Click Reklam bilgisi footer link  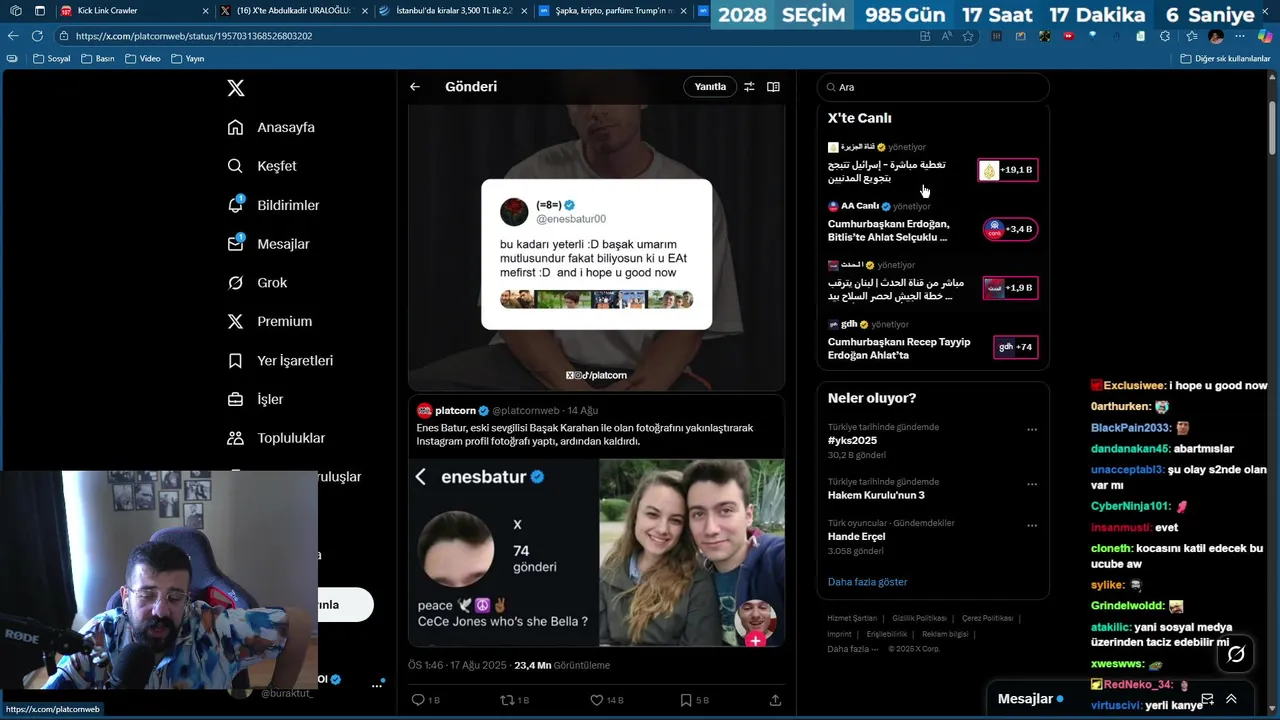coord(945,634)
